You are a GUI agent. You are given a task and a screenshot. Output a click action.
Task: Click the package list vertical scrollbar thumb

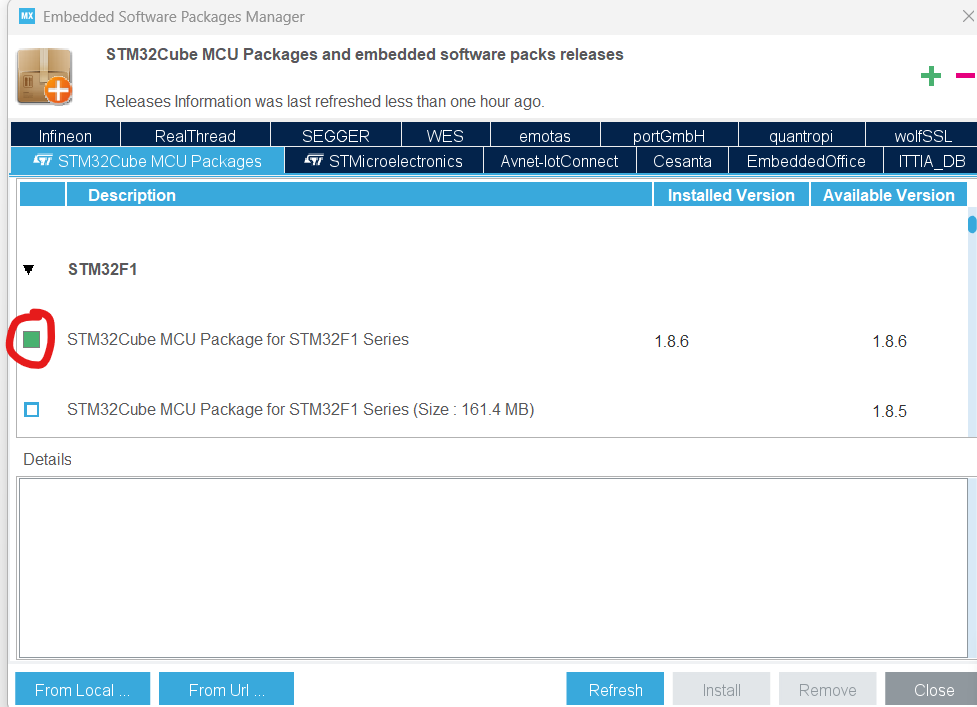click(x=972, y=224)
